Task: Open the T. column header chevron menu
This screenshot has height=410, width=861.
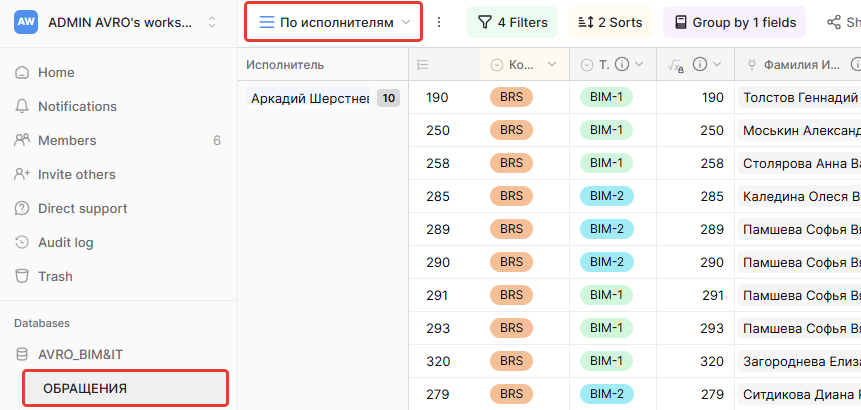Action: (x=641, y=65)
